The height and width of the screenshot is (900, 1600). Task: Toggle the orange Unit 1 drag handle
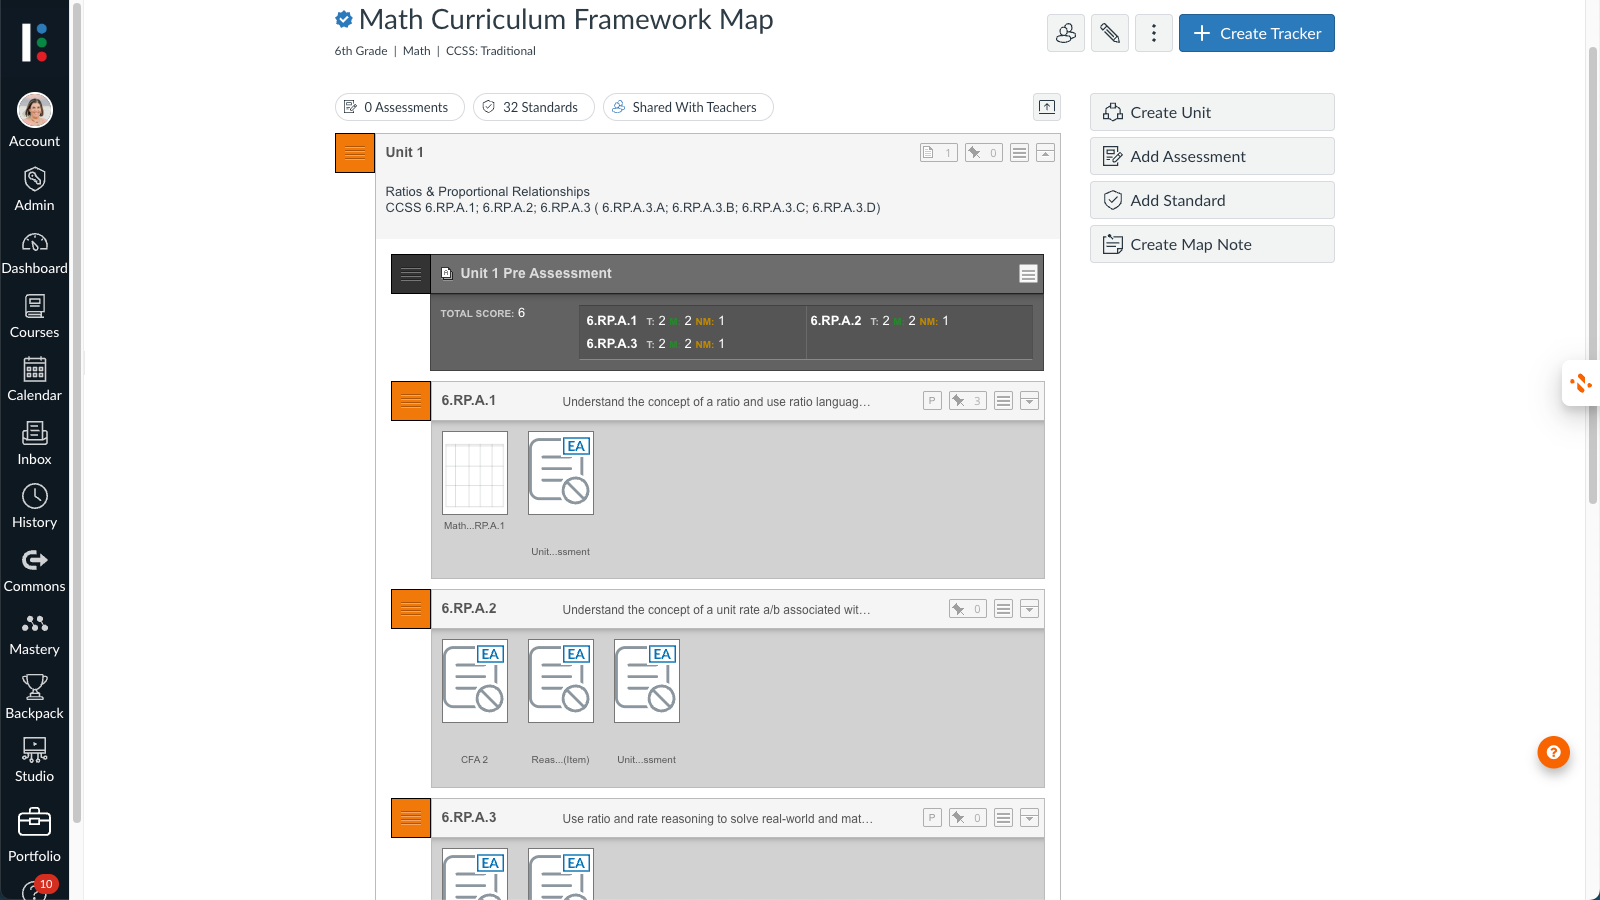[x=355, y=153]
